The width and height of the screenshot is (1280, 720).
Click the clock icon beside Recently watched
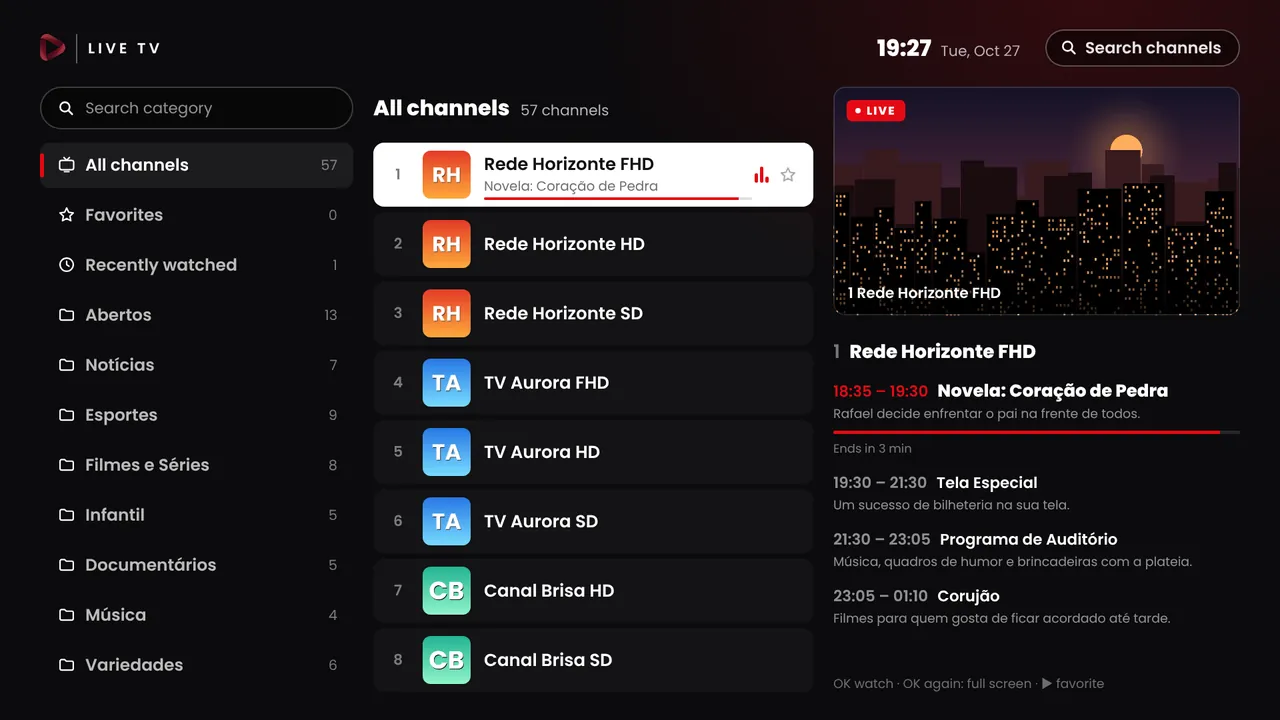coord(67,265)
